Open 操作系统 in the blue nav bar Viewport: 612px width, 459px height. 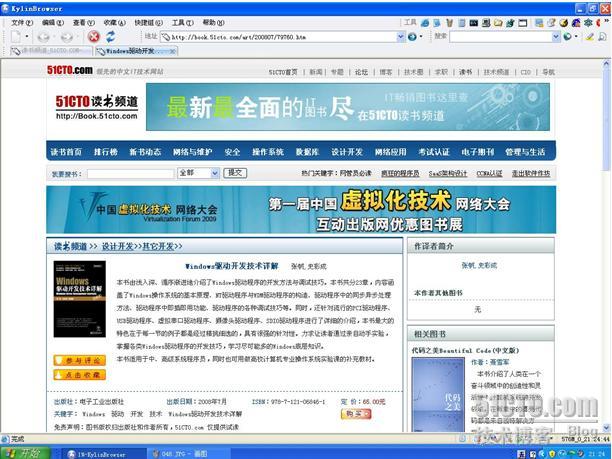(268, 152)
